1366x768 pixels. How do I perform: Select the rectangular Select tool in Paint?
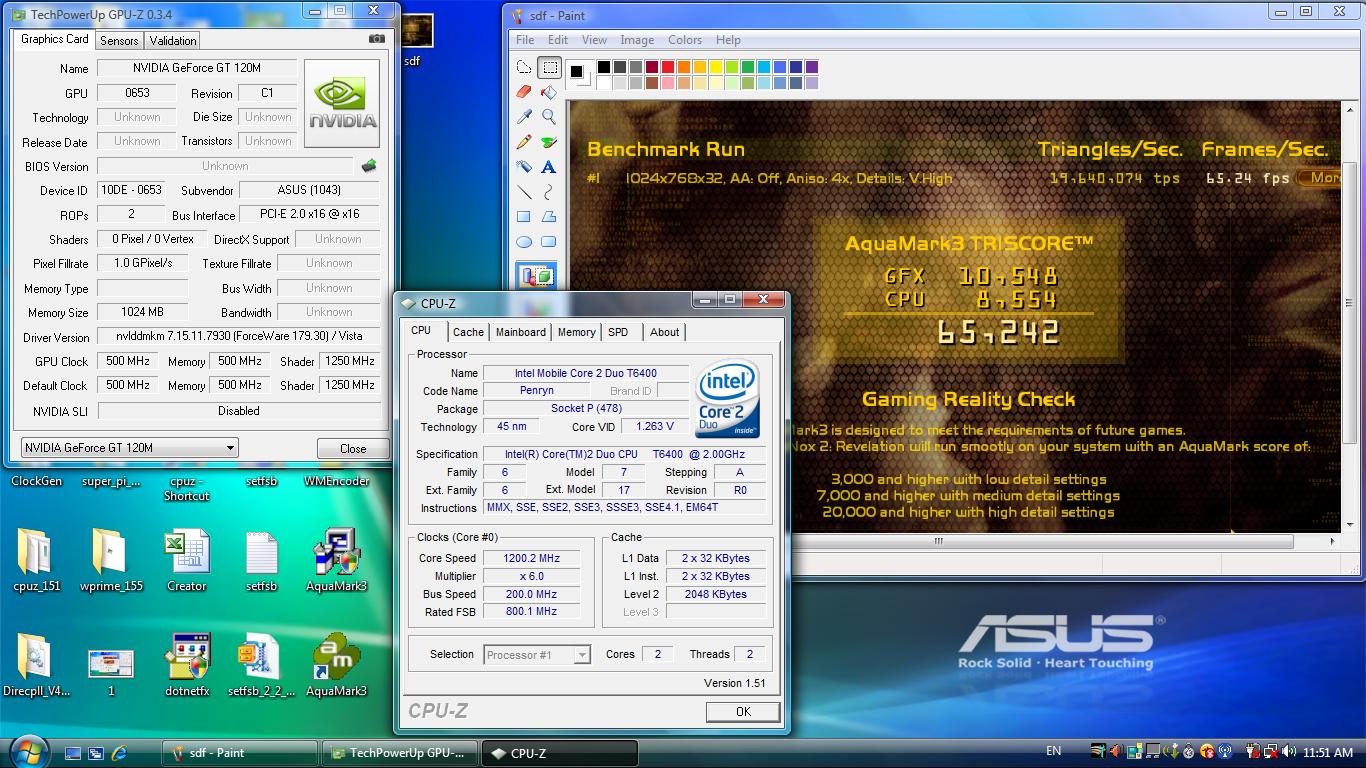[x=549, y=68]
